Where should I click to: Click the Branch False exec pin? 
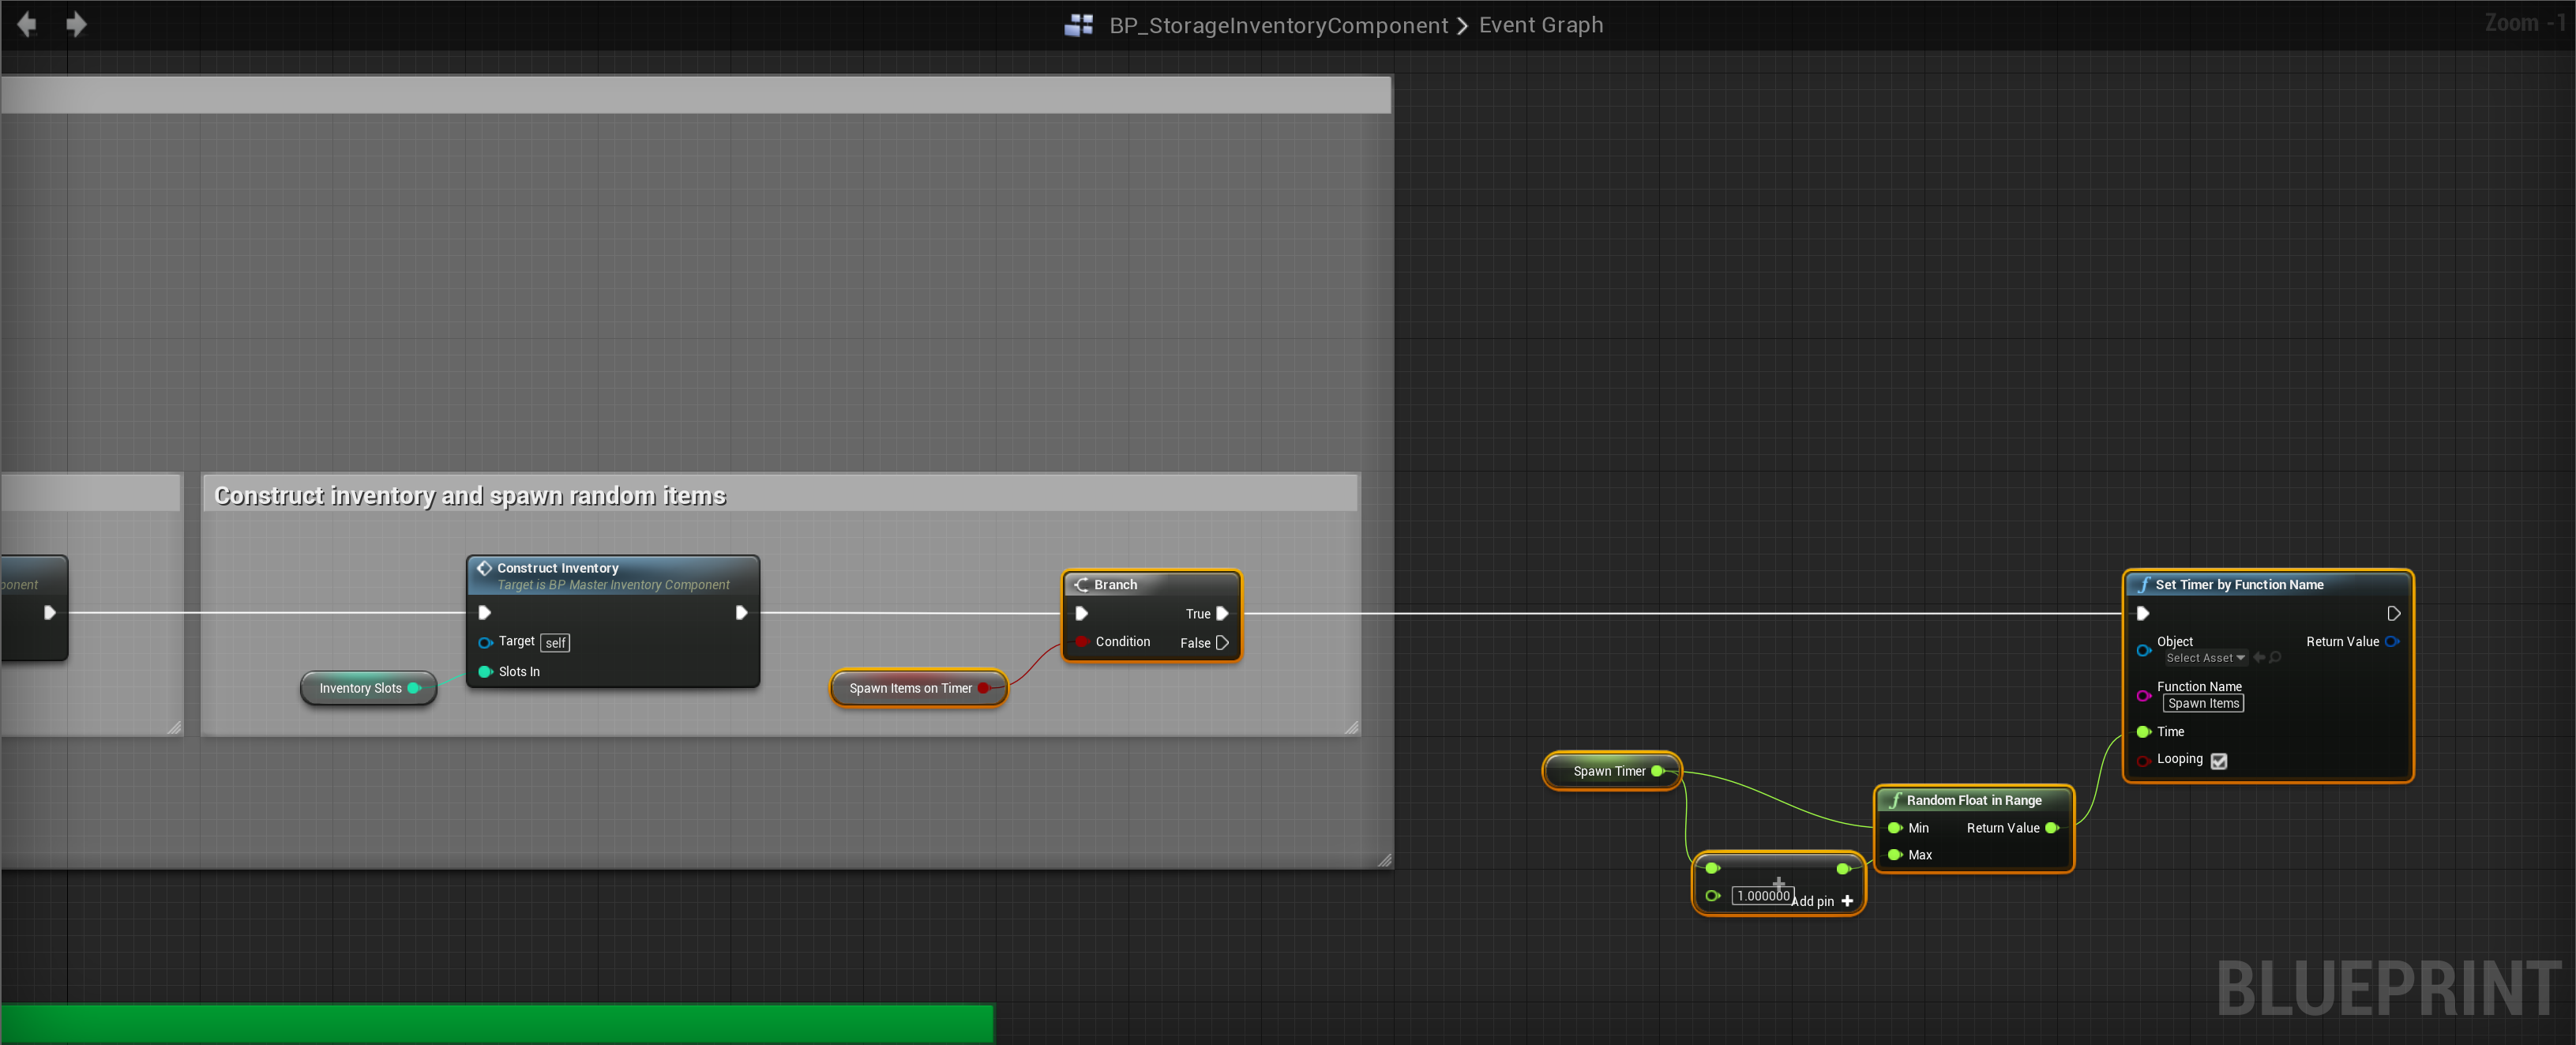pos(1222,642)
